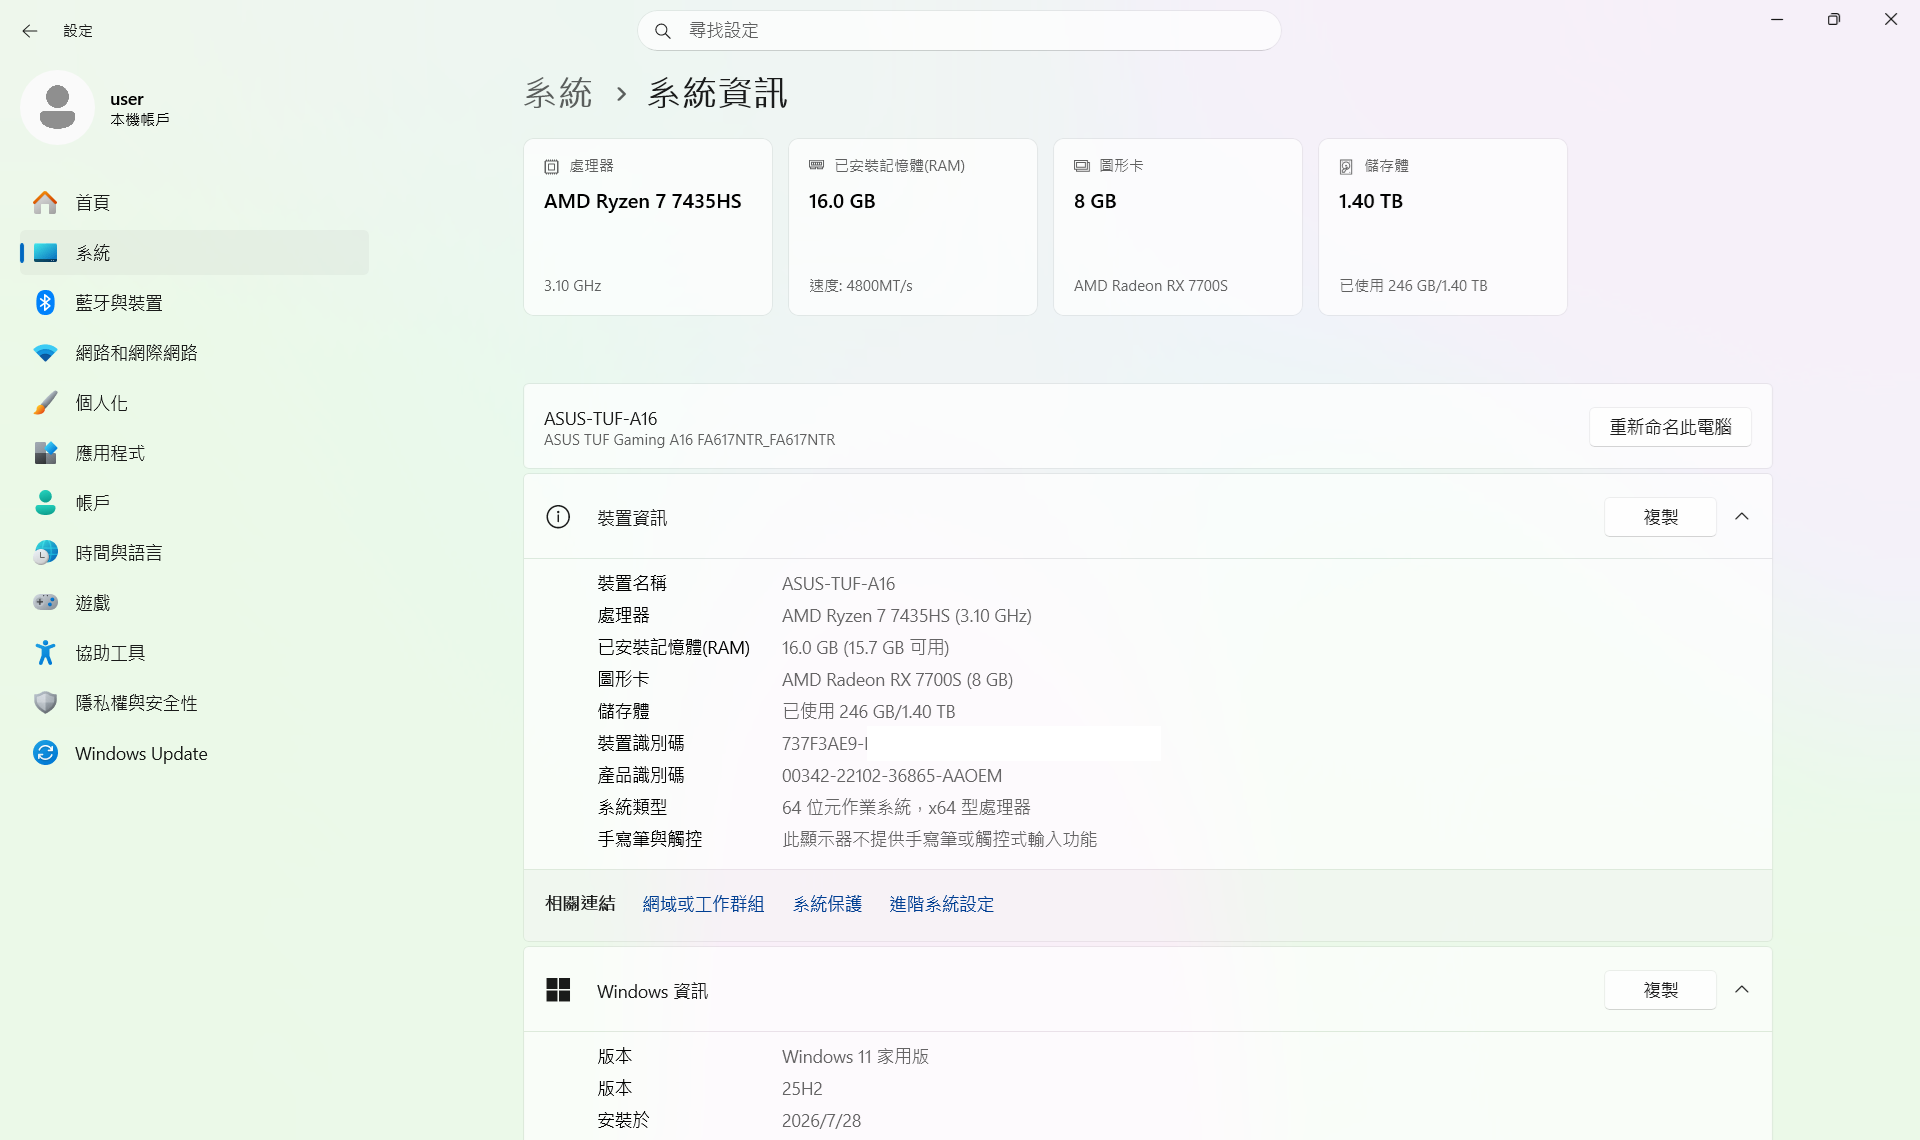Open the 首頁 home icon in sidebar

point(45,203)
